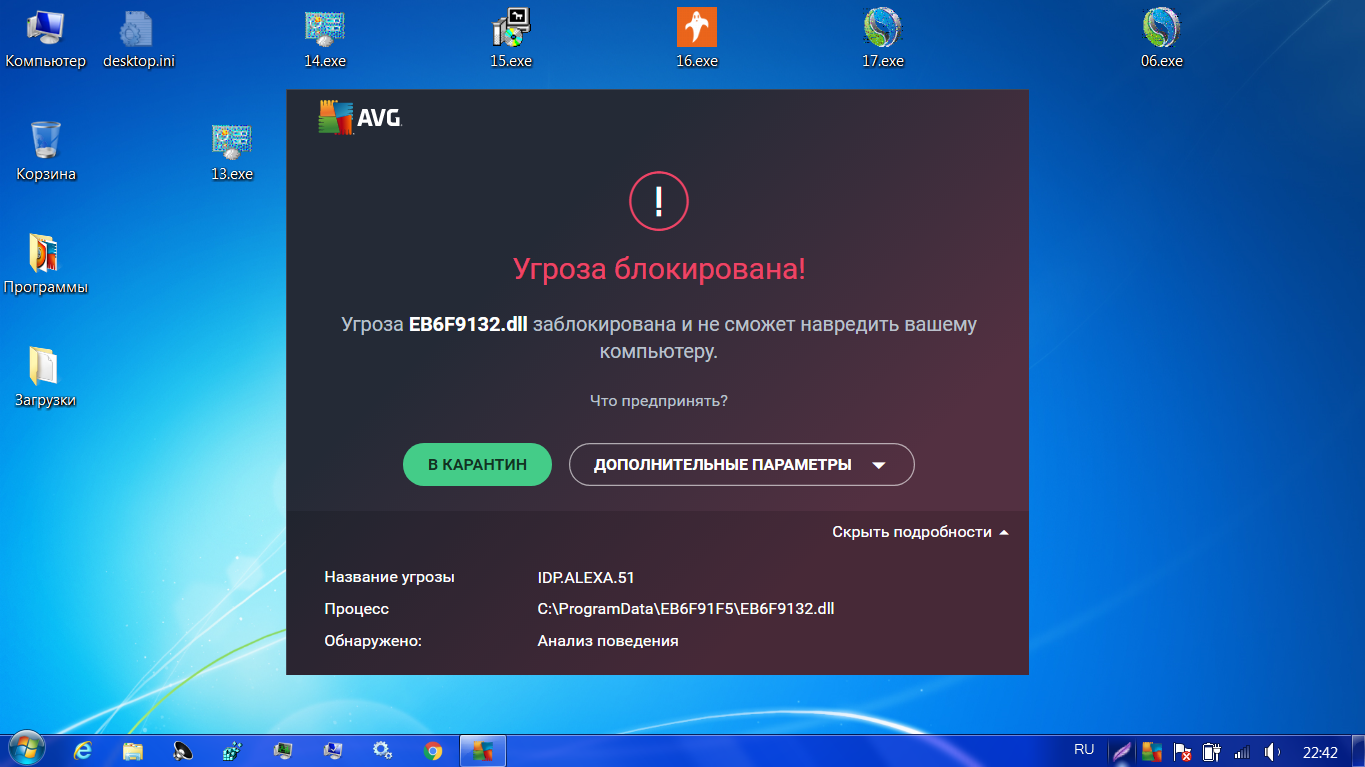The width and height of the screenshot is (1365, 767).
Task: Click the Обнаружено: label
Action: click(x=373, y=641)
